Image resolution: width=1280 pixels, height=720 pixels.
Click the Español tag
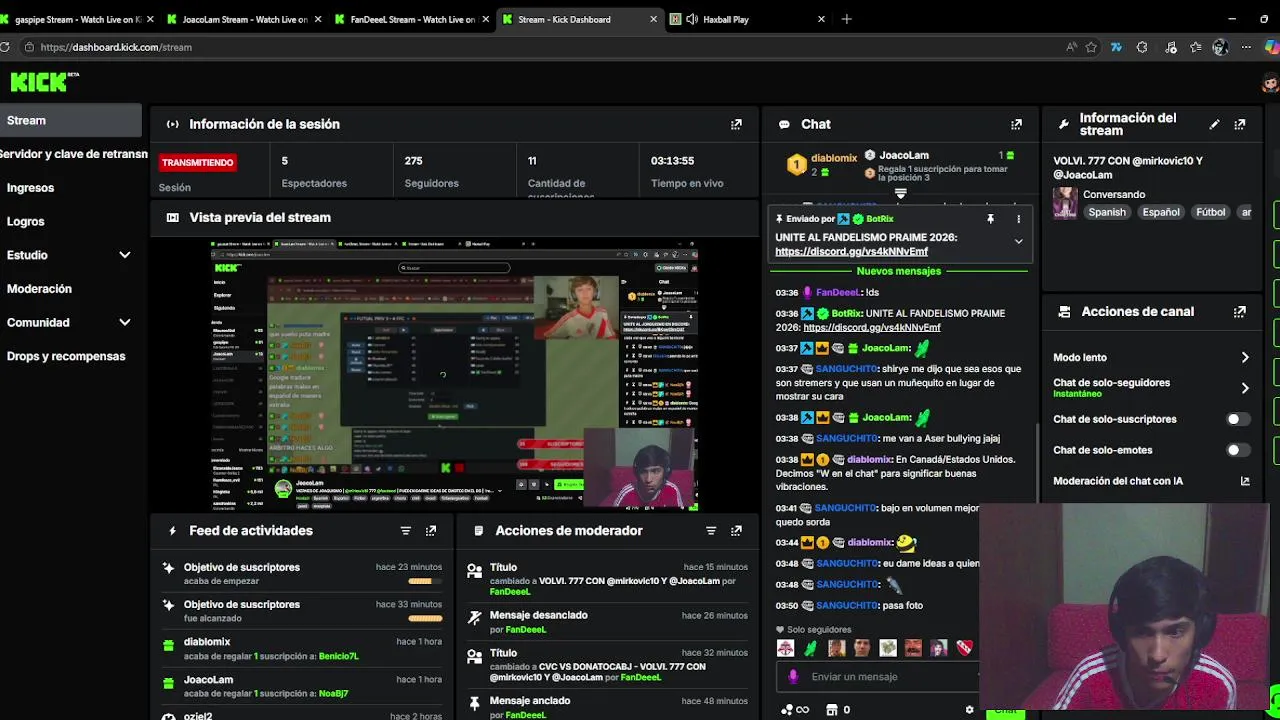pyautogui.click(x=1161, y=213)
